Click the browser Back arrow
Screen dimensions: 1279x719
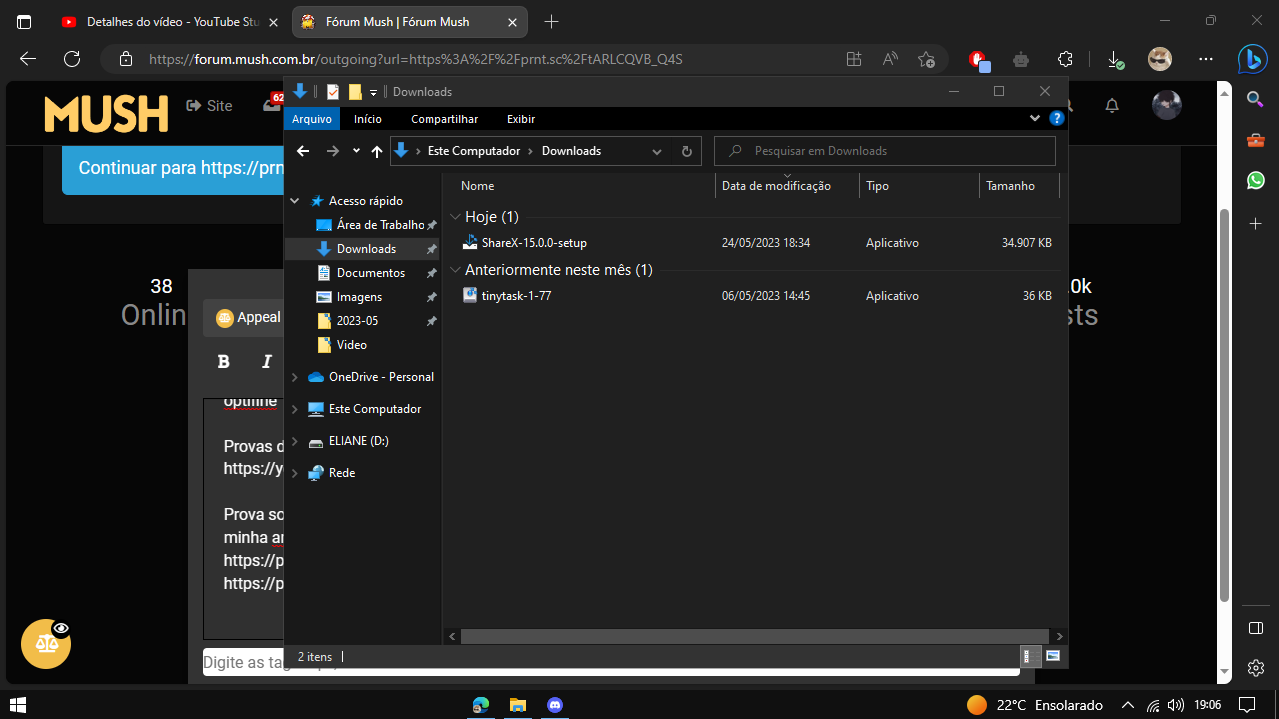pyautogui.click(x=28, y=59)
